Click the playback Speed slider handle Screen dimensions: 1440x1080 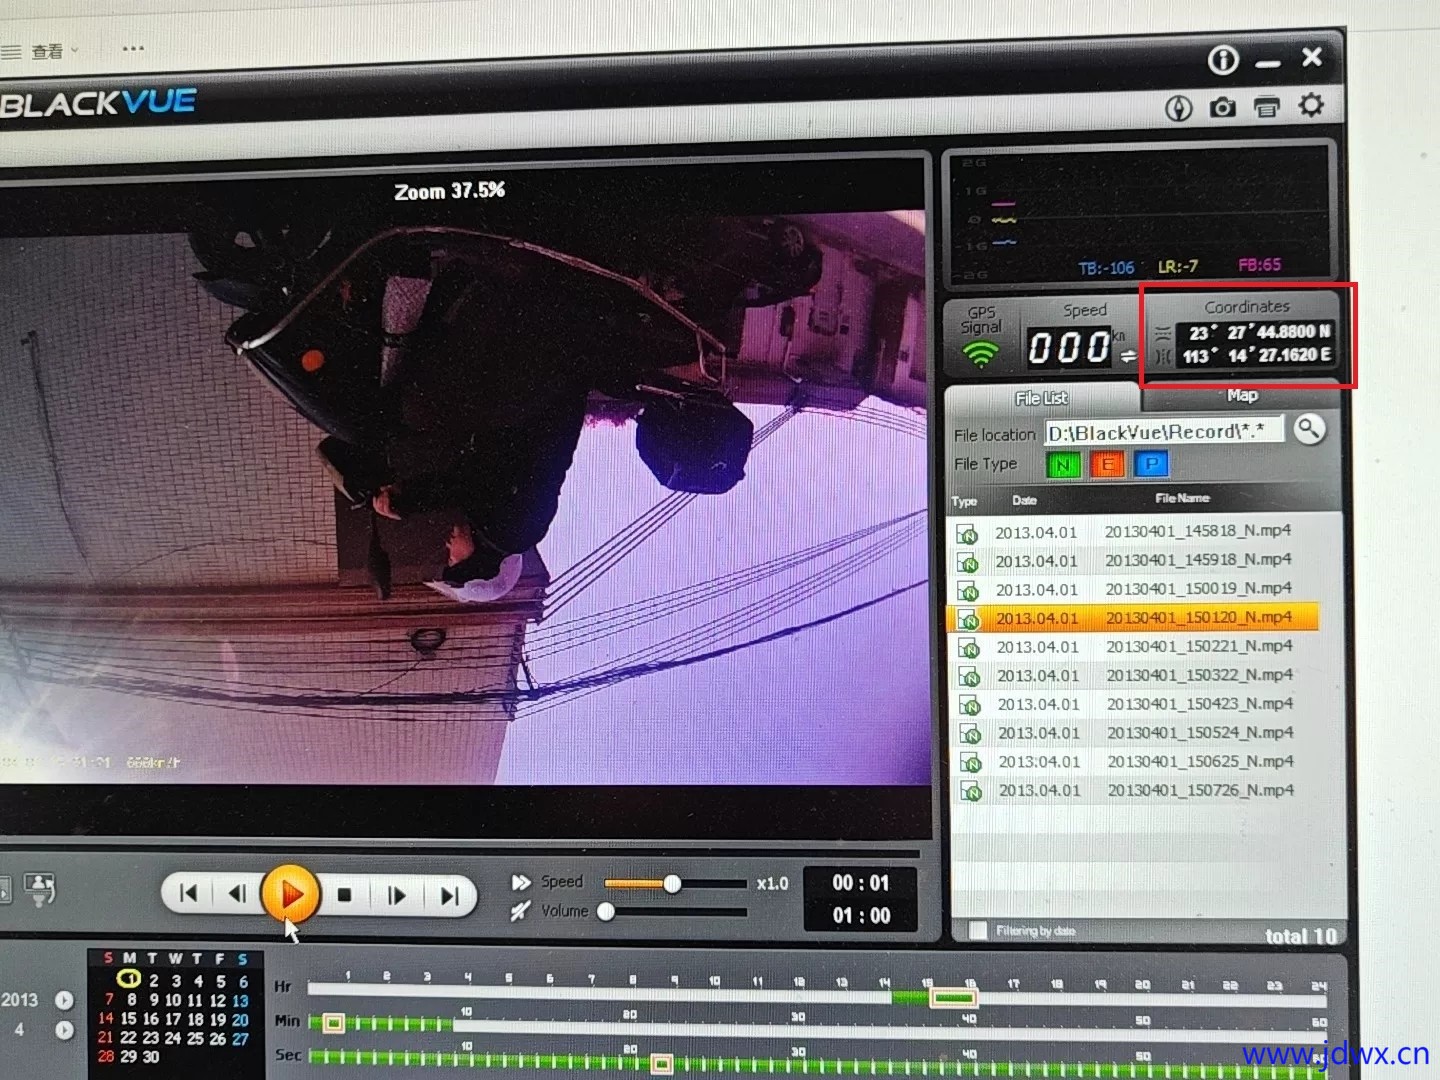pos(672,883)
